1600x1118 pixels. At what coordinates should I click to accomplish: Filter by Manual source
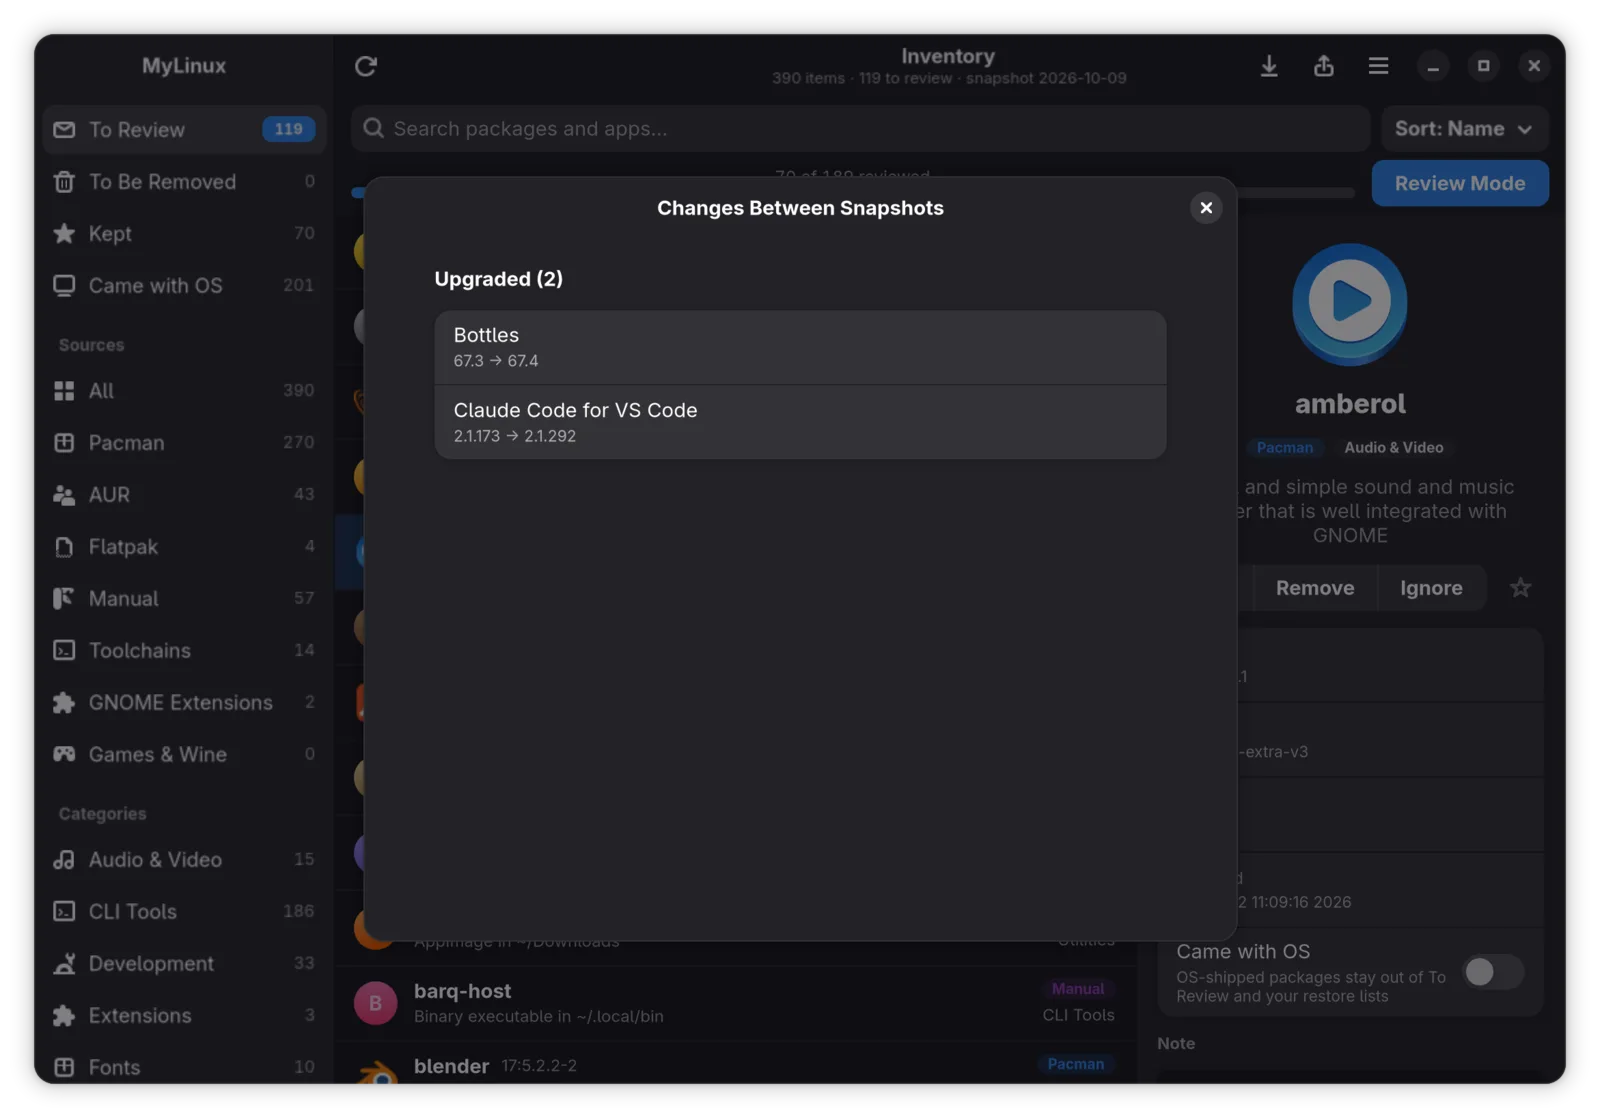pyautogui.click(x=184, y=599)
